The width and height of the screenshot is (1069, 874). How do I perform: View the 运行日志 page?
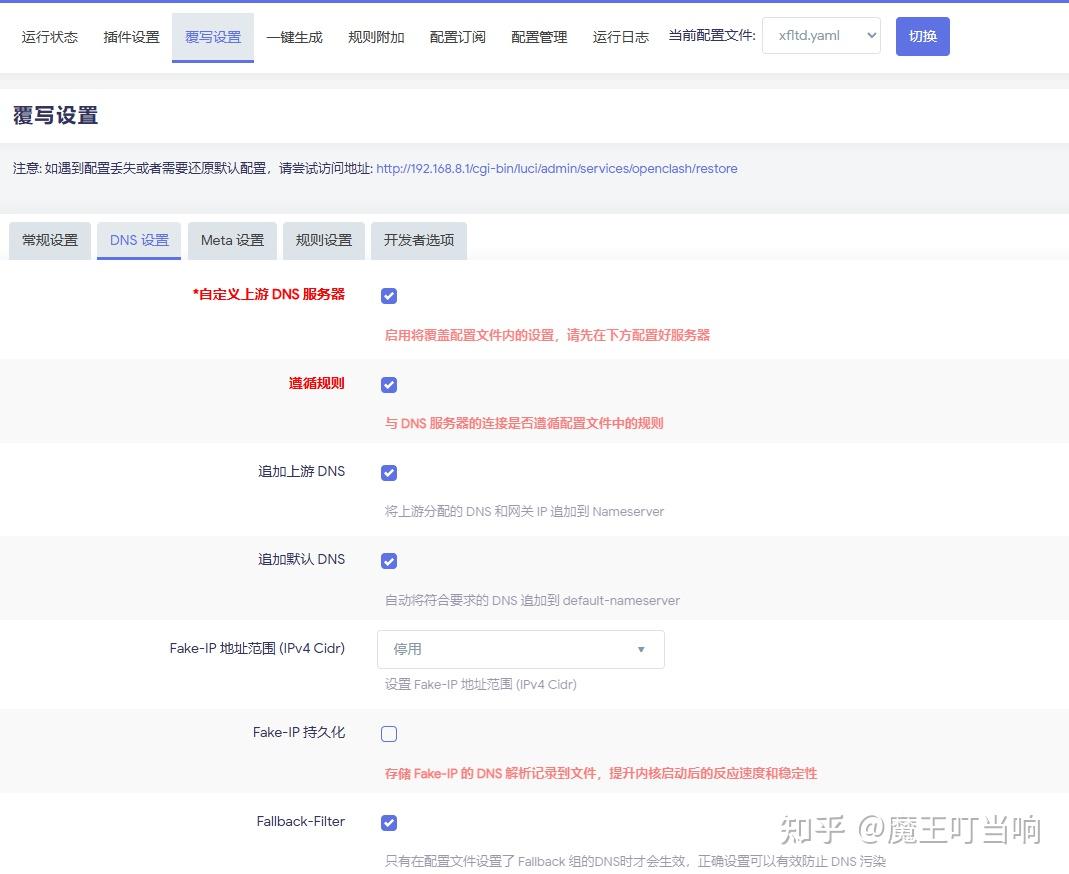[620, 36]
